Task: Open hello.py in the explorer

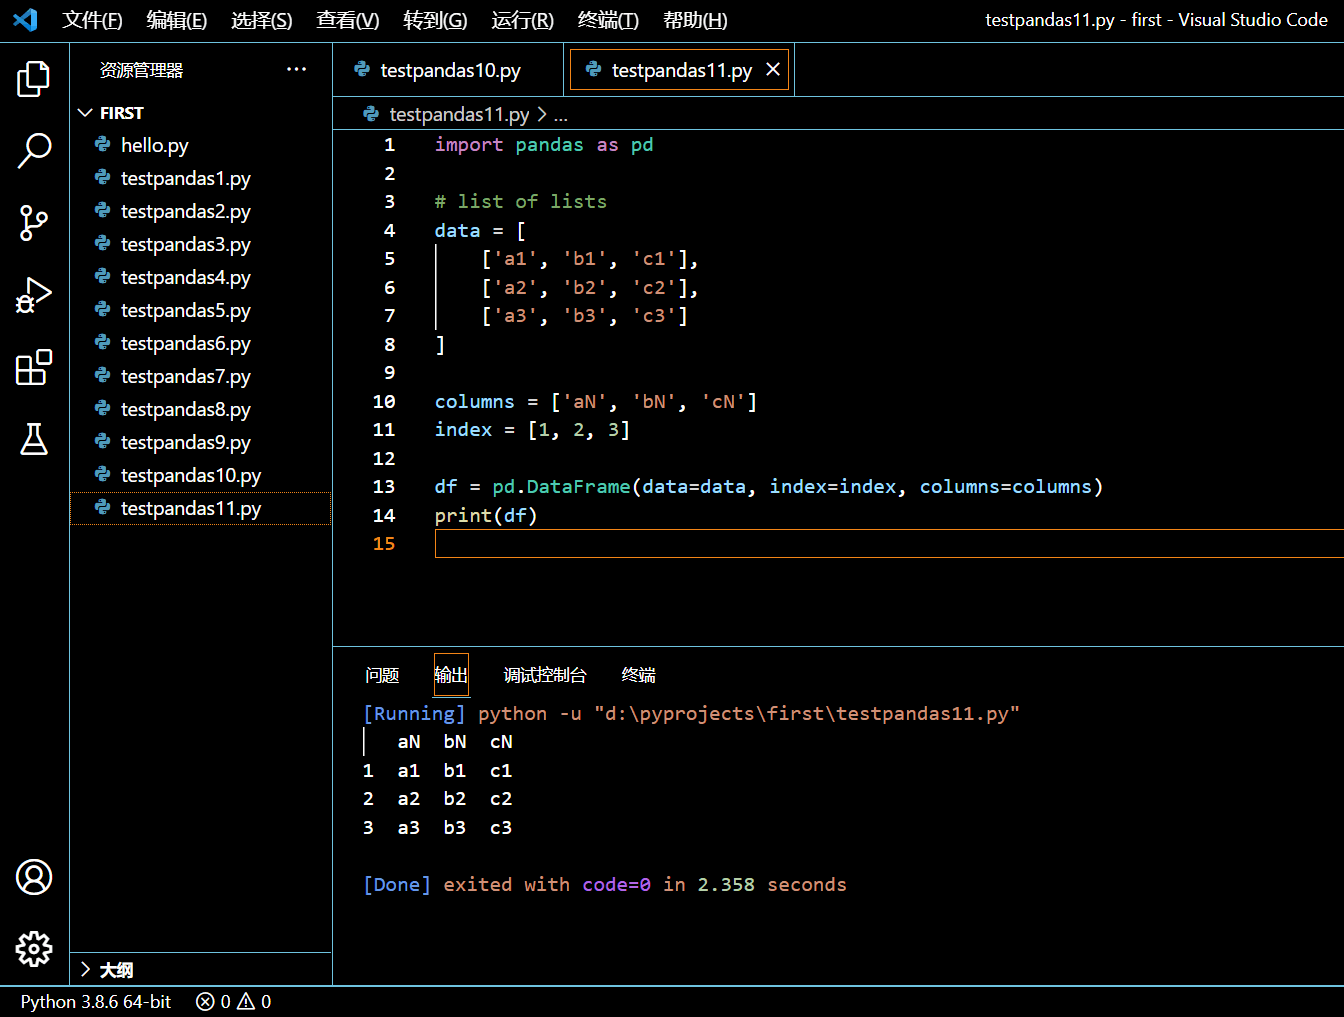Action: point(200,145)
